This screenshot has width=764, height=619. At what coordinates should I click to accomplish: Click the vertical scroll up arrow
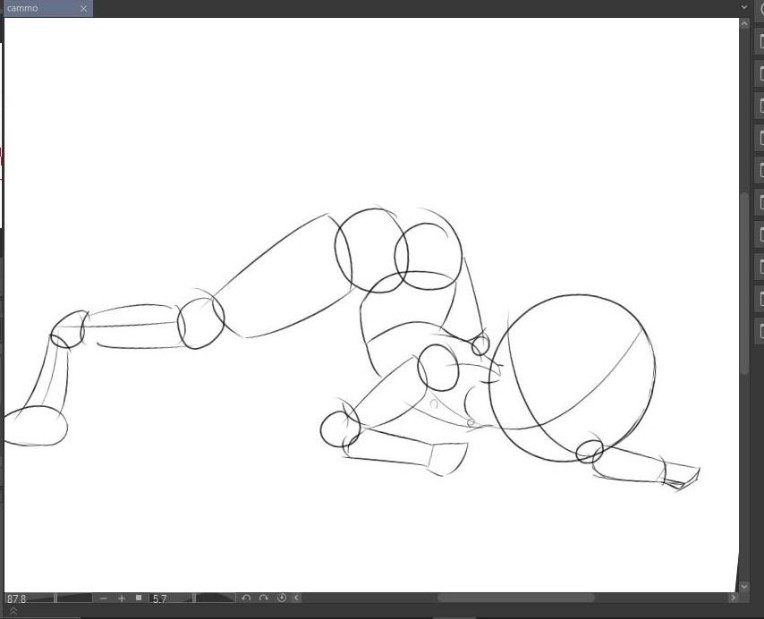click(x=744, y=24)
